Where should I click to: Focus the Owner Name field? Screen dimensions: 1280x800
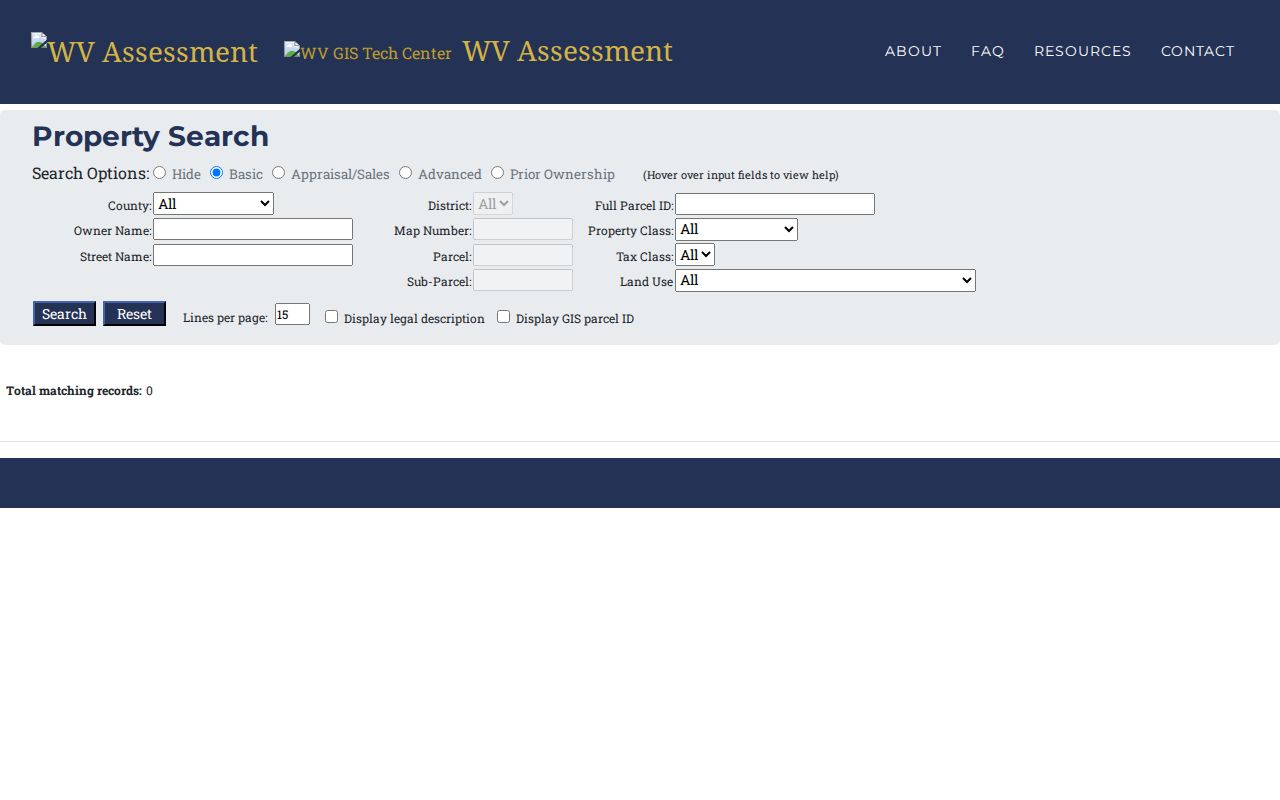253,229
